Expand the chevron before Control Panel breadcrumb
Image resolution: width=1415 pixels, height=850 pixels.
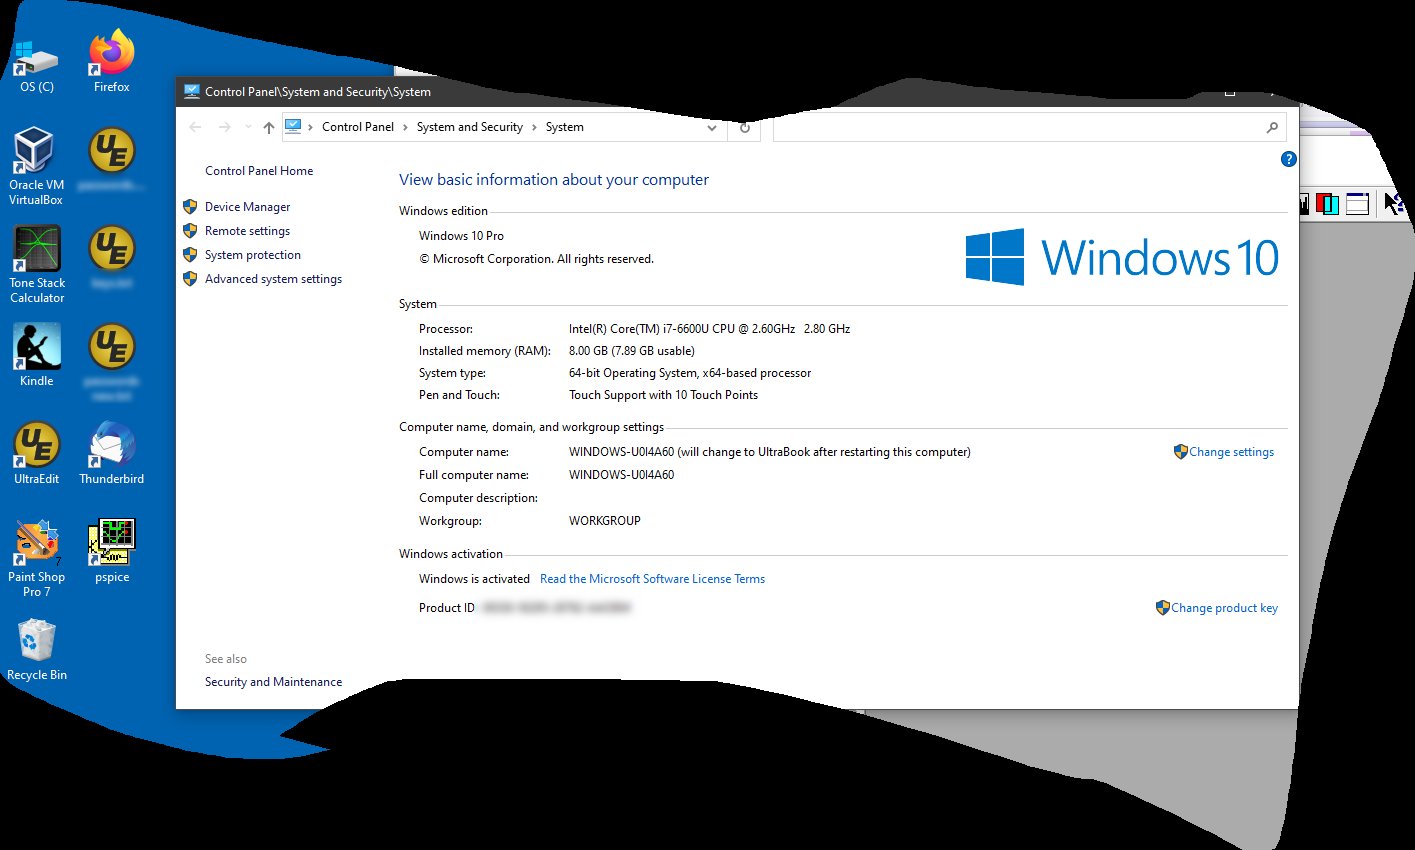pyautogui.click(x=311, y=127)
